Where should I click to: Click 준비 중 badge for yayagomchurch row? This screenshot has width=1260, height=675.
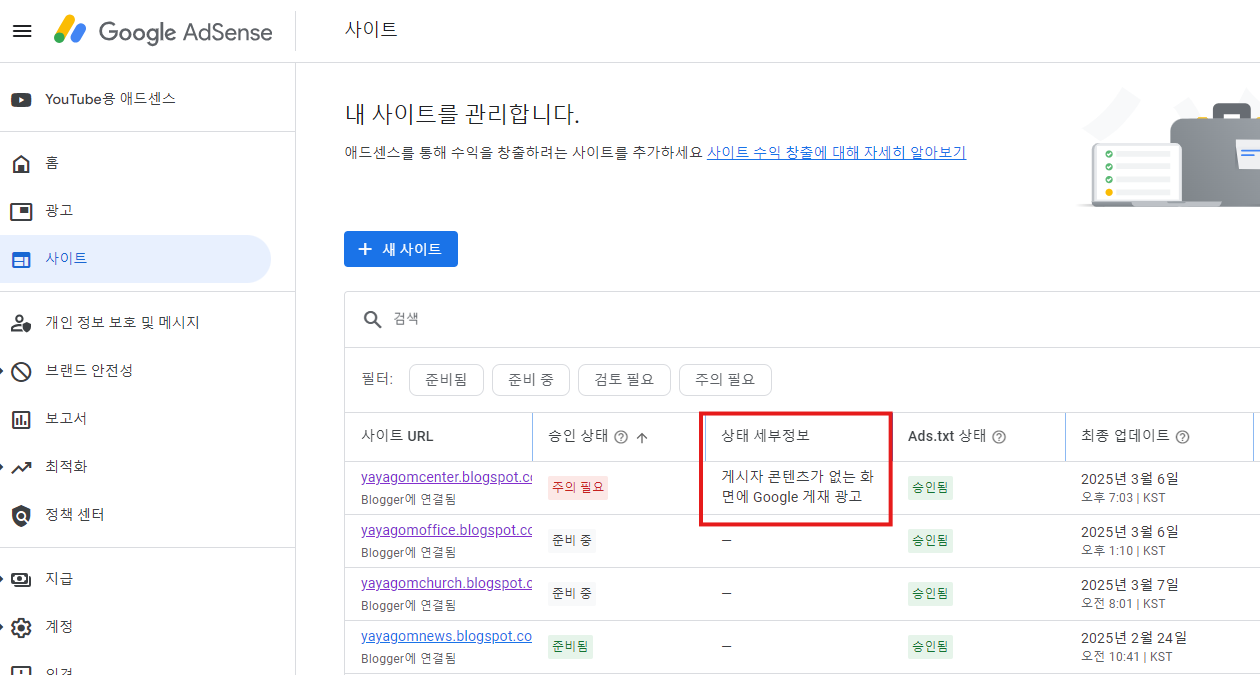(572, 594)
